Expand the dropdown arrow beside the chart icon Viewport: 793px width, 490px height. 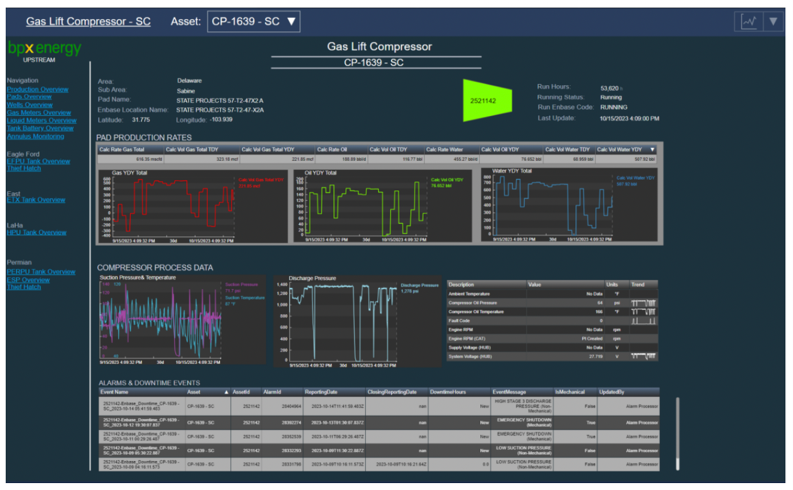(x=771, y=21)
